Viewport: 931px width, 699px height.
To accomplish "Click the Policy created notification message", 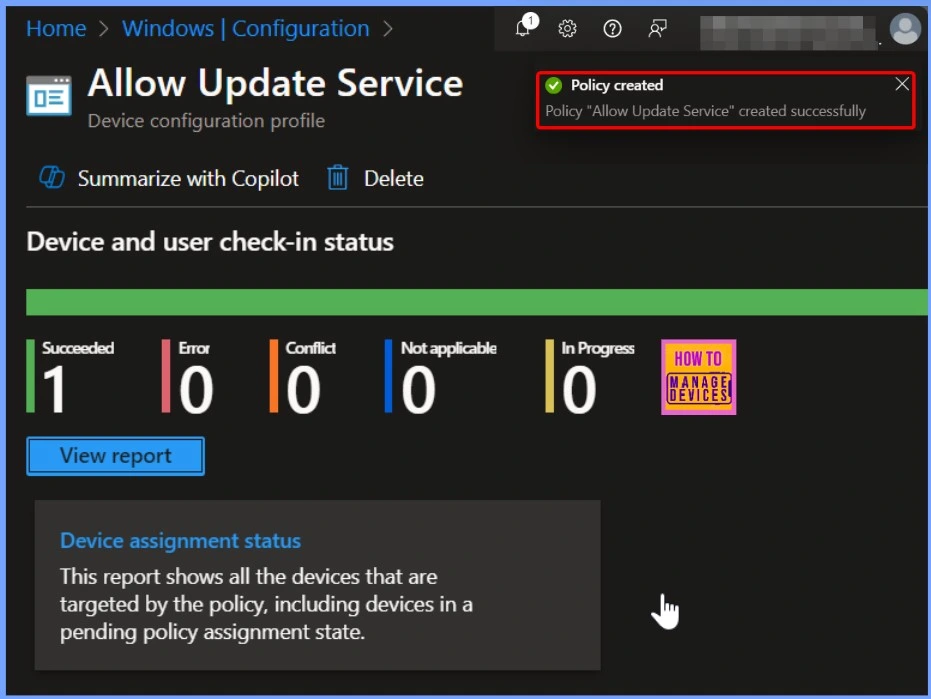I will click(705, 111).
